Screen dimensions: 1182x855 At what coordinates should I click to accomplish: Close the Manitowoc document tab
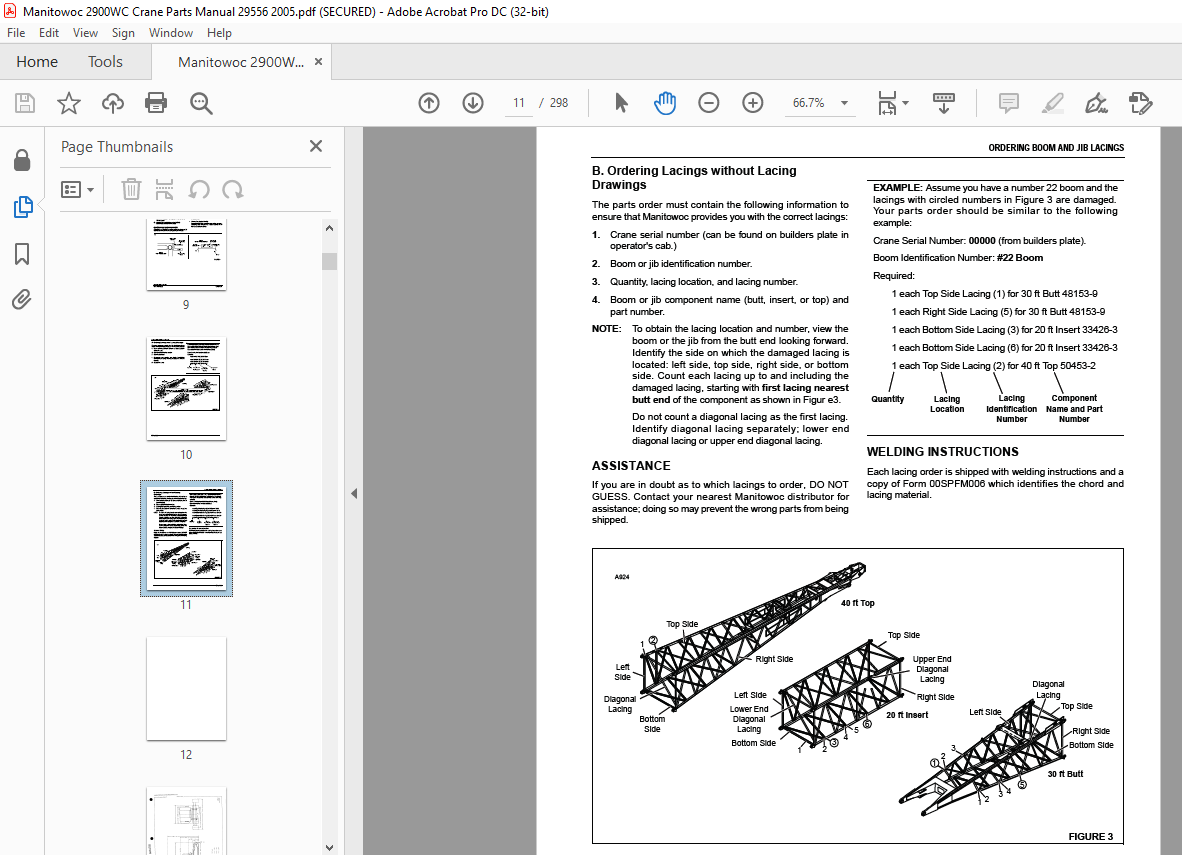pyautogui.click(x=318, y=62)
